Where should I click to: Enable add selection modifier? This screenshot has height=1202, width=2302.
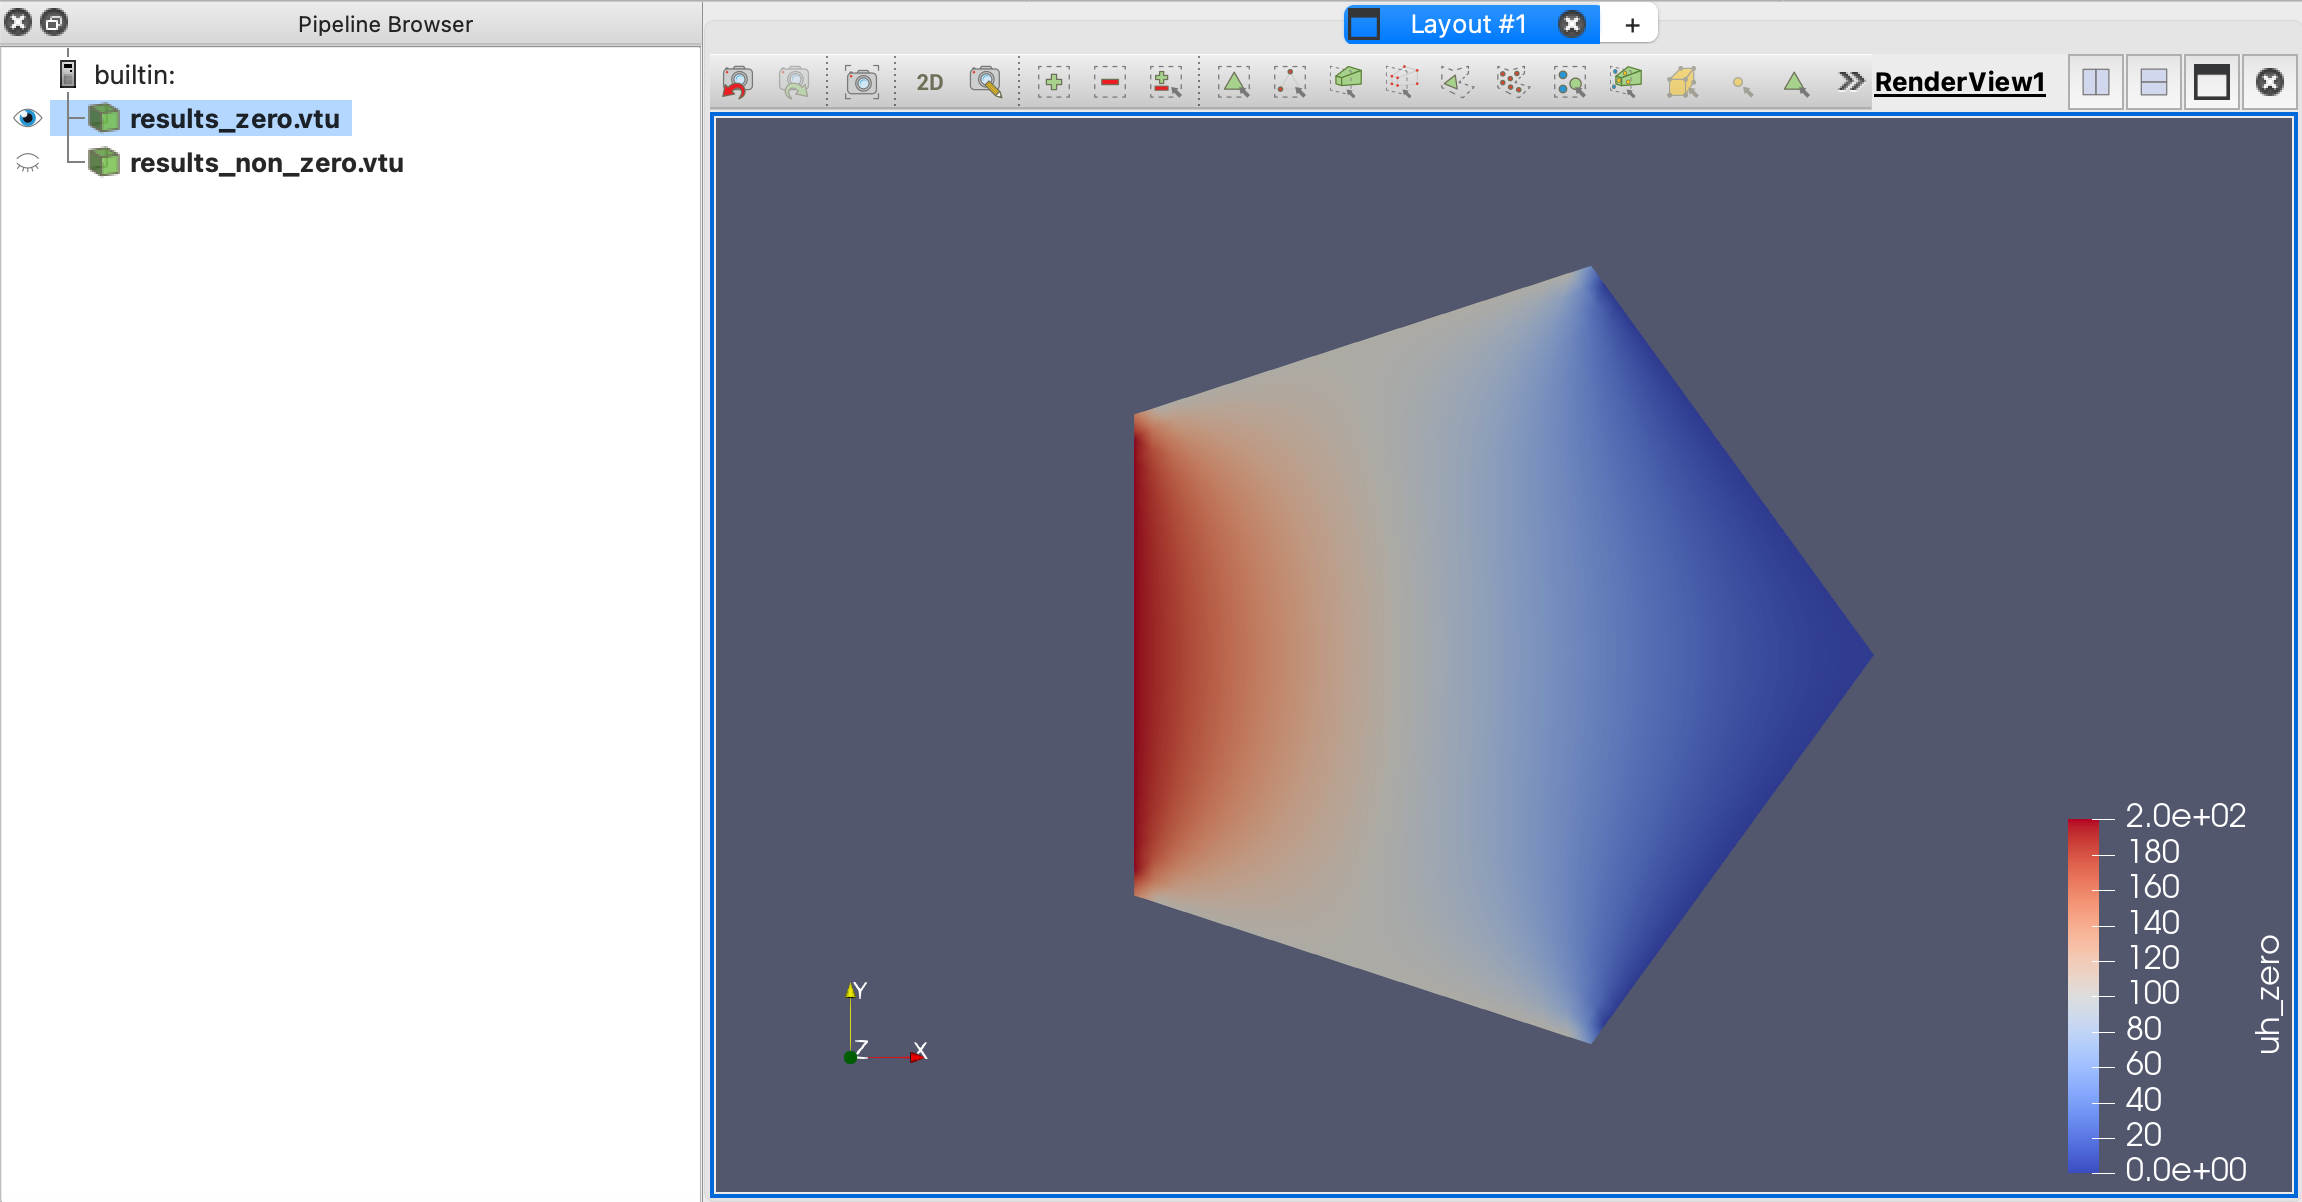[x=1053, y=82]
